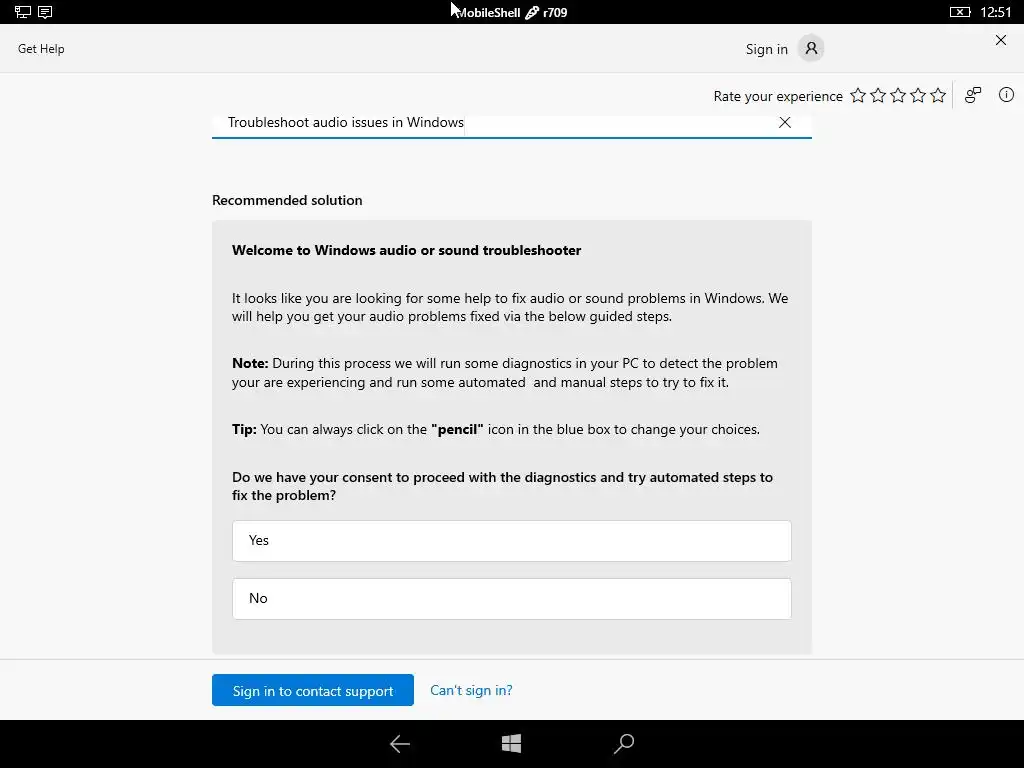Clear the search box with the X icon
This screenshot has width=1024, height=768.
785,122
